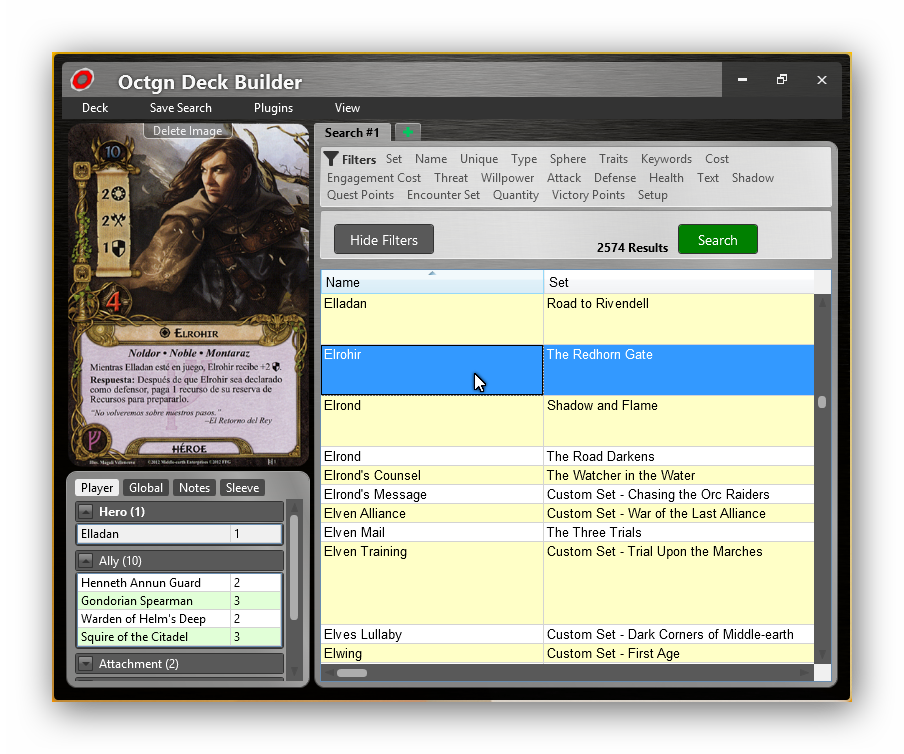This screenshot has width=904, height=754.
Task: Open the Deck menu
Action: (x=95, y=108)
